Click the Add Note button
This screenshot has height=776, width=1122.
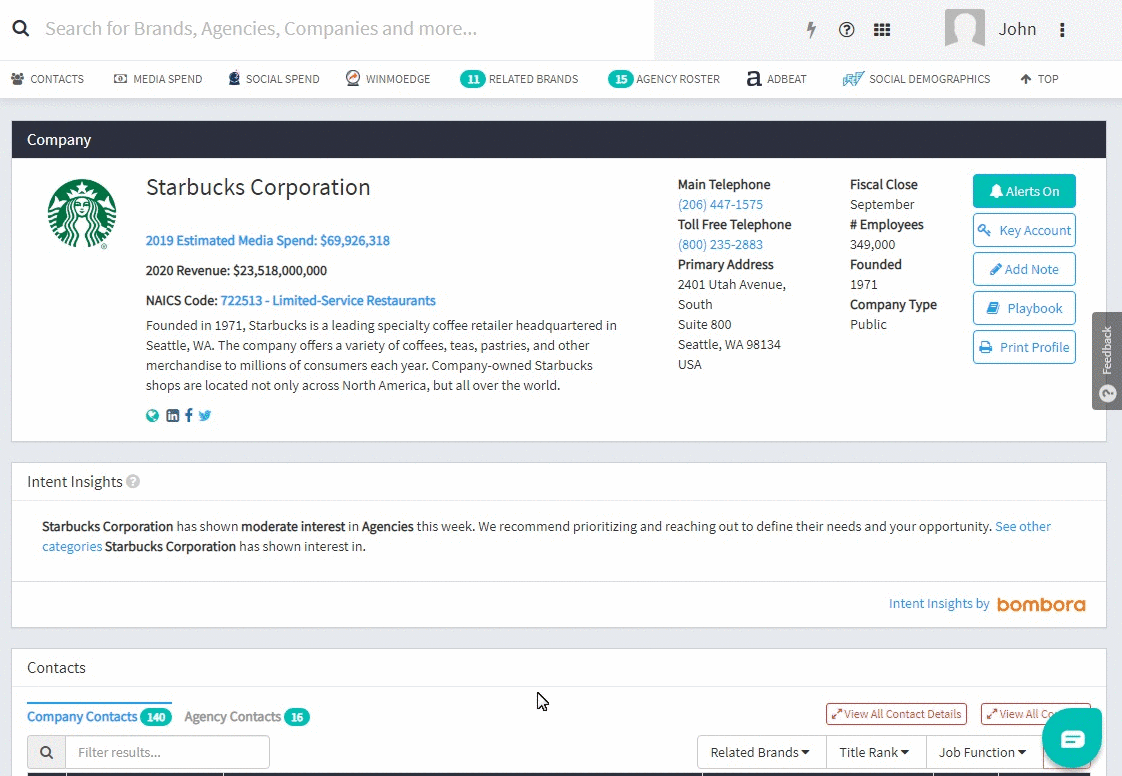[x=1024, y=269]
